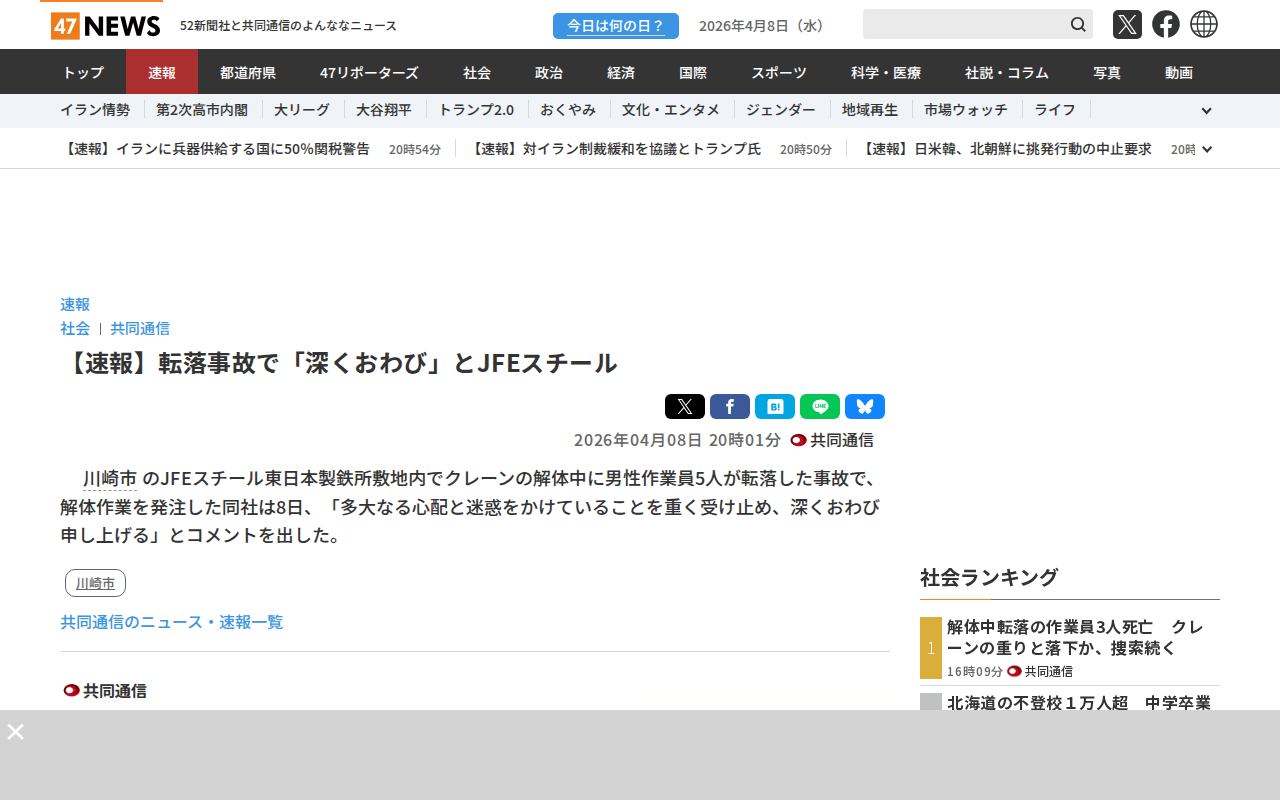1280x800 pixels.
Task: Expand the topic bar chevron
Action: pos(1206,111)
